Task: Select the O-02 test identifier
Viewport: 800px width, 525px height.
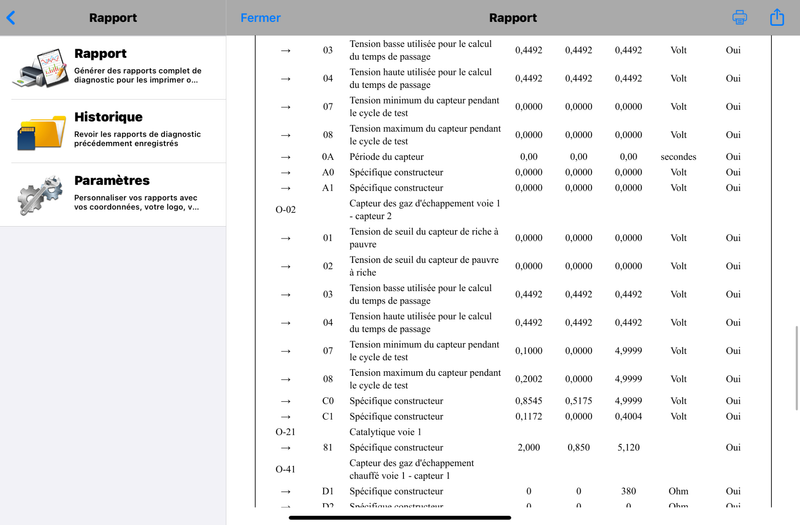Action: point(285,210)
